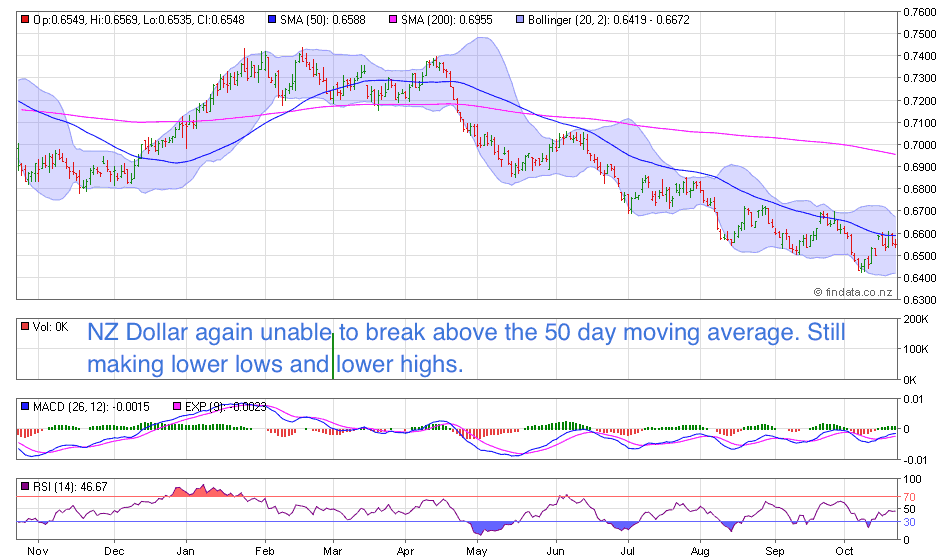Viewport: 940px width, 560px height.
Task: Click the 200K volume axis value
Action: coord(915,319)
